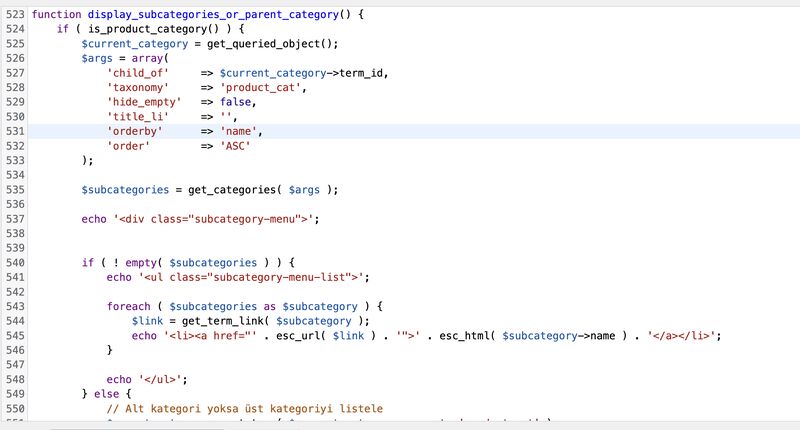Click the 'child_of' array key
800x430 pixels.
coord(138,73)
